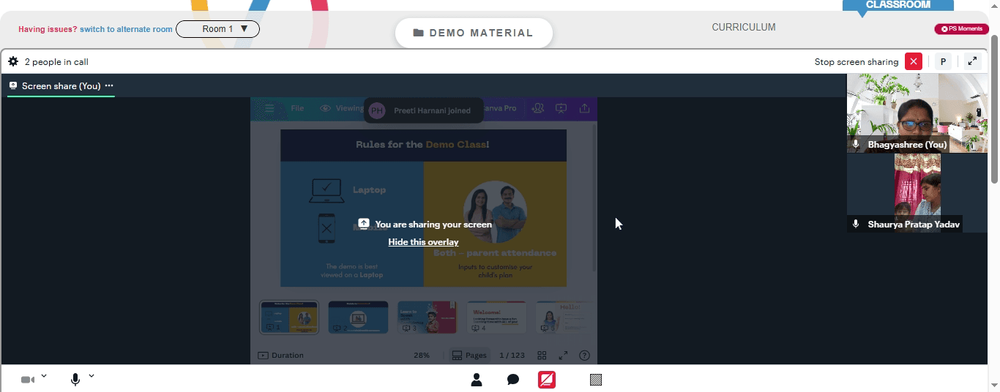Image resolution: width=1000 pixels, height=392 pixels.
Task: Show the participants list
Action: click(x=476, y=380)
